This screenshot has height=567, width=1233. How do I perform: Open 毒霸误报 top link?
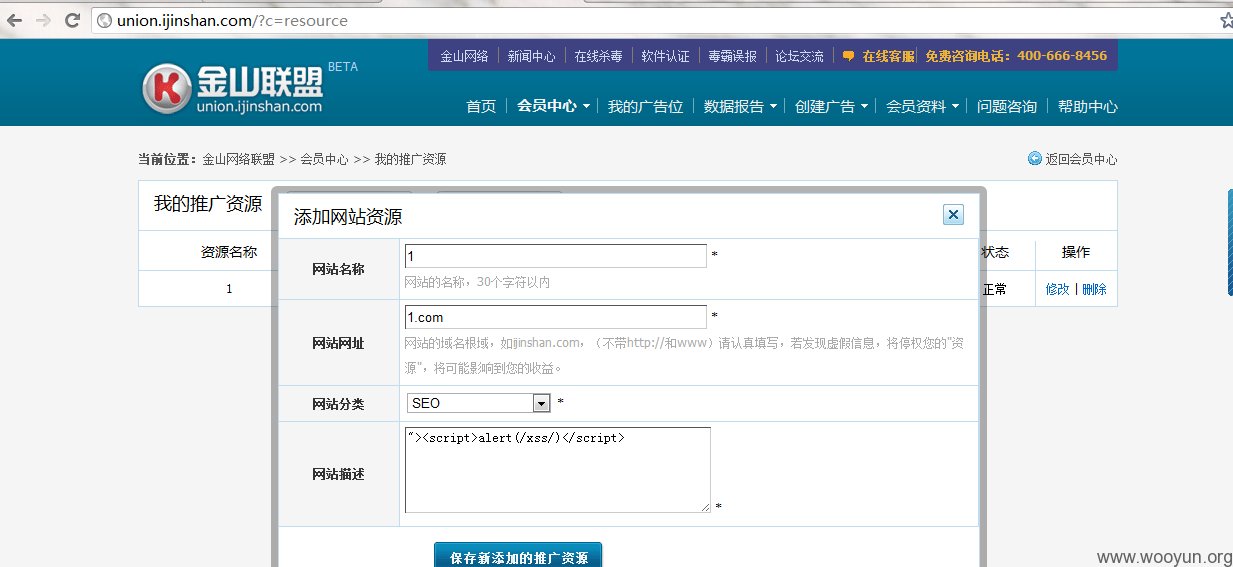[x=732, y=56]
